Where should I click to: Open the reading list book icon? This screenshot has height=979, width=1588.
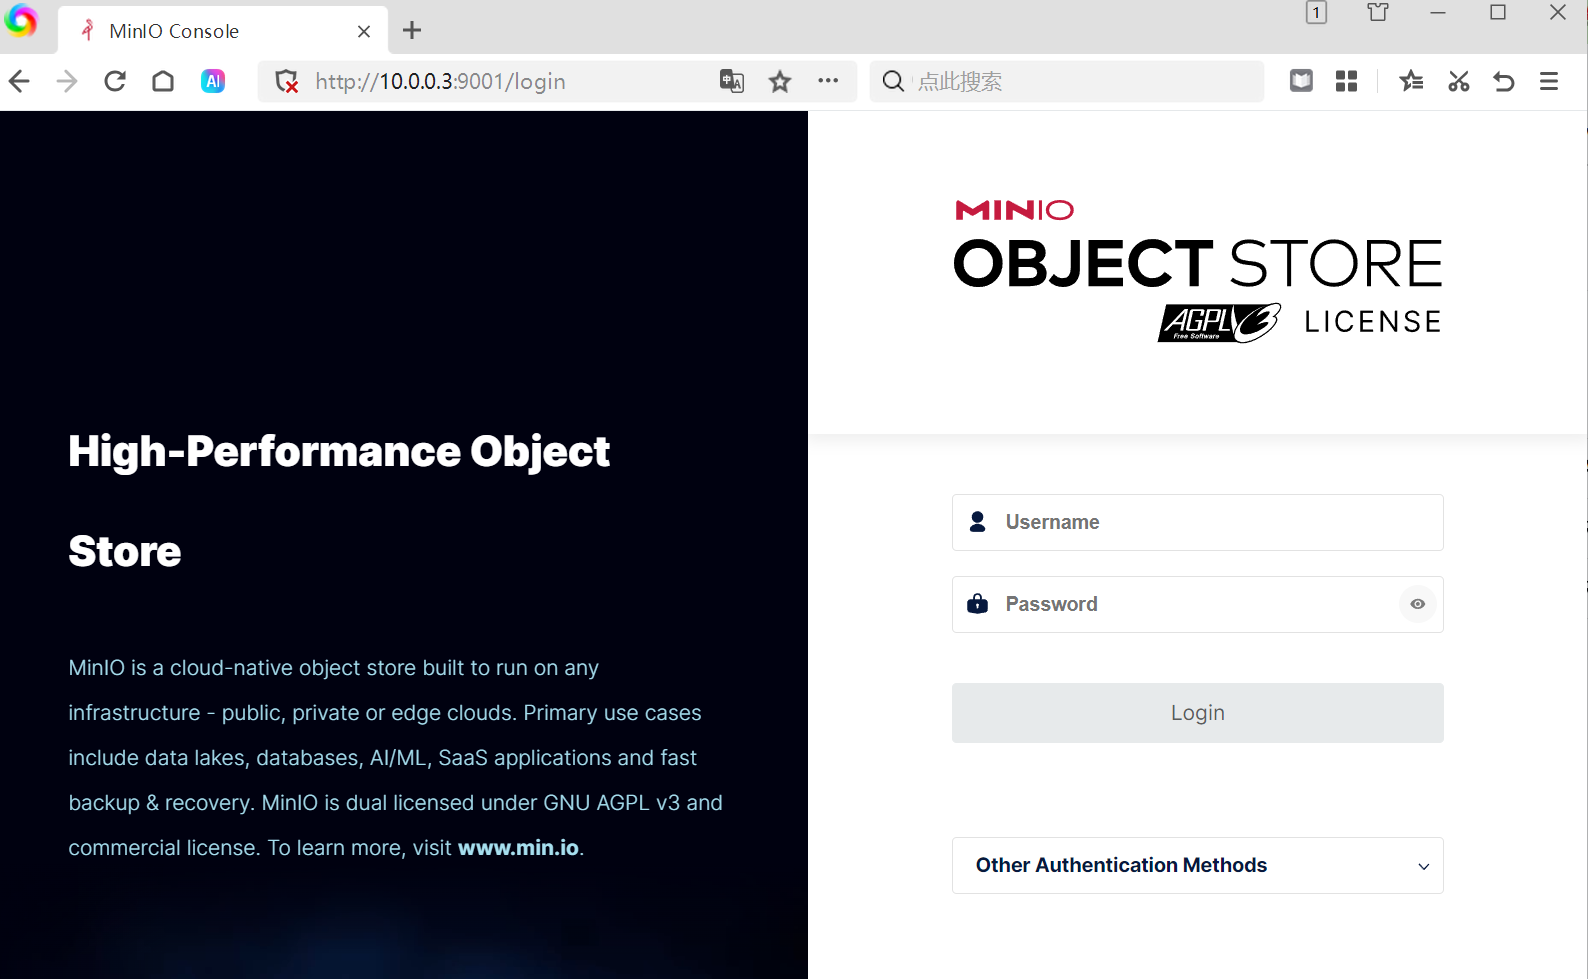(1301, 81)
